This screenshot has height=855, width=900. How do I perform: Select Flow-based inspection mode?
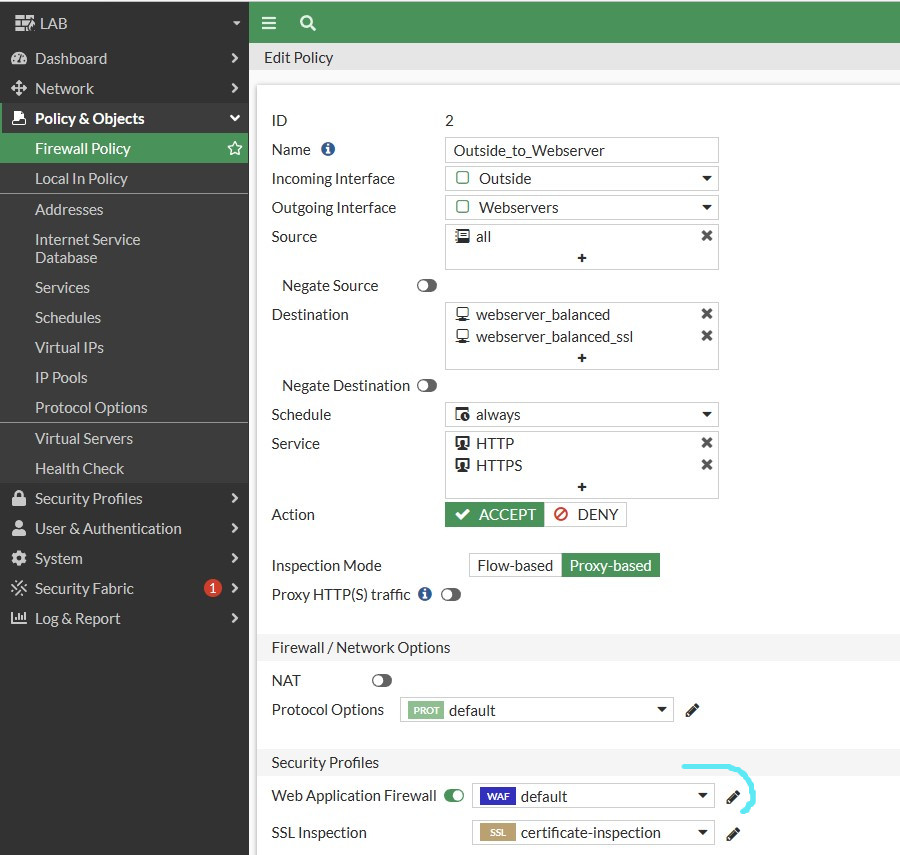click(515, 565)
